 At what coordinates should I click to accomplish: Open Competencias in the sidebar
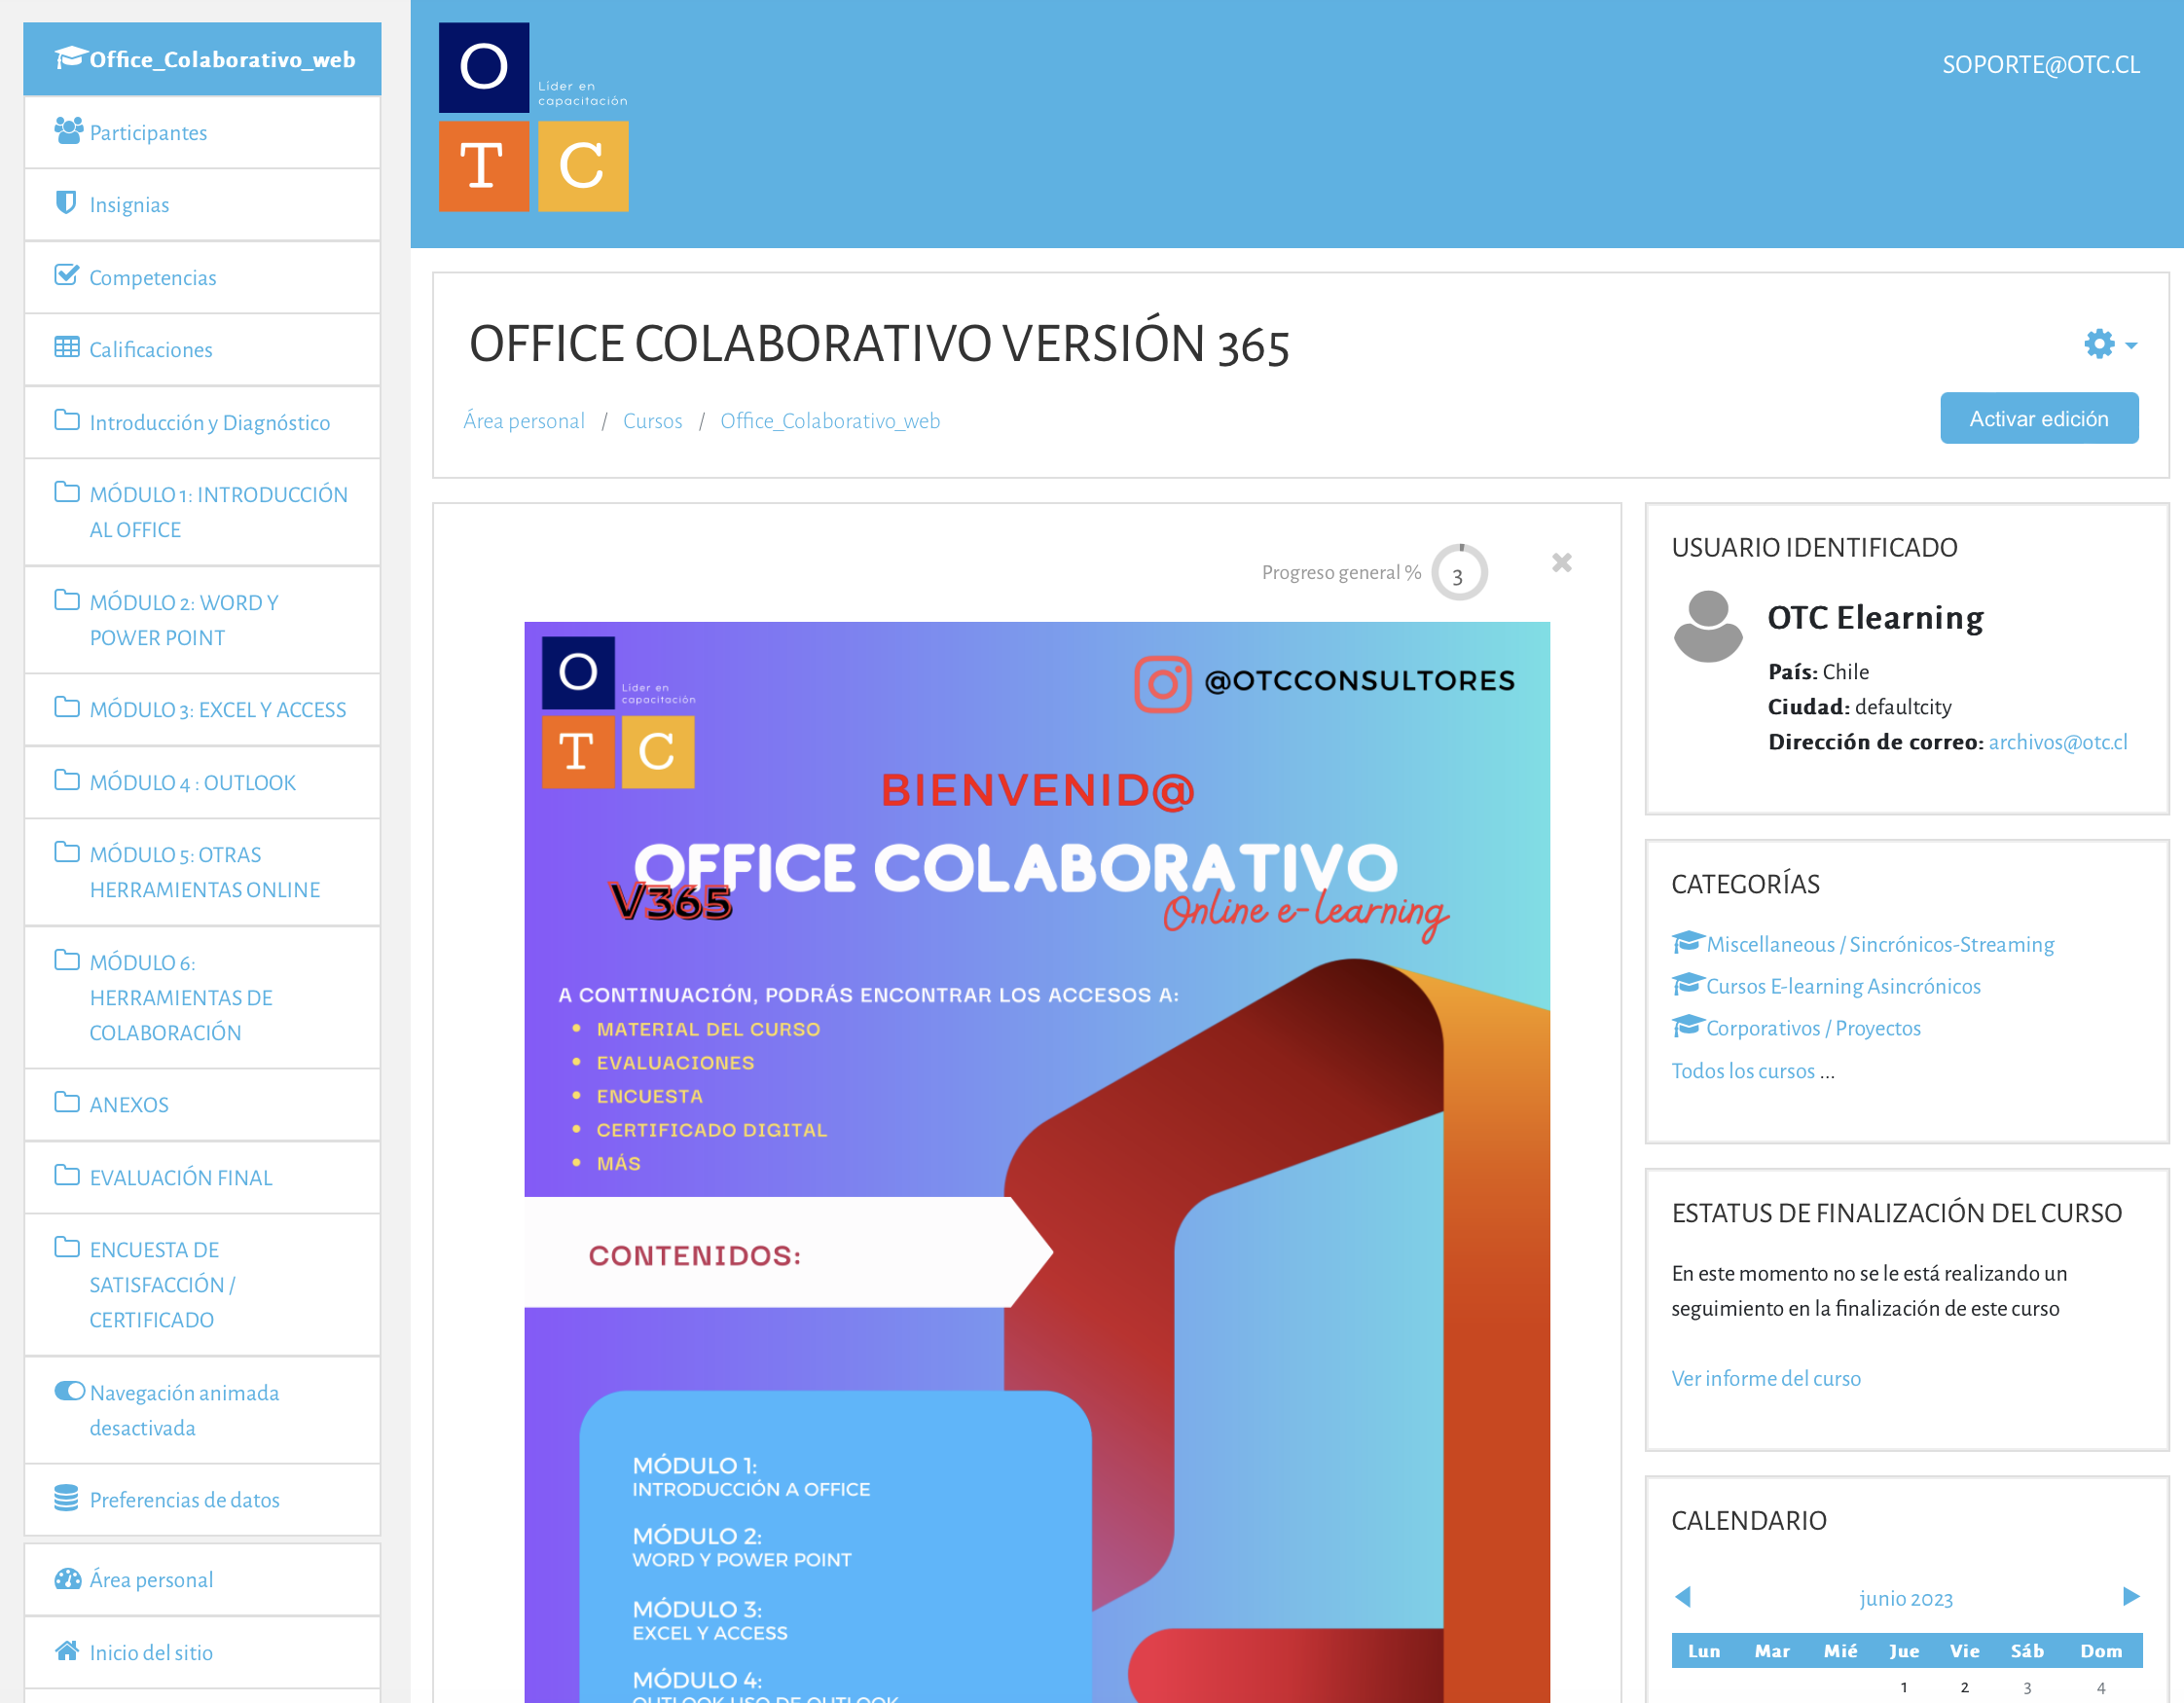pos(202,277)
